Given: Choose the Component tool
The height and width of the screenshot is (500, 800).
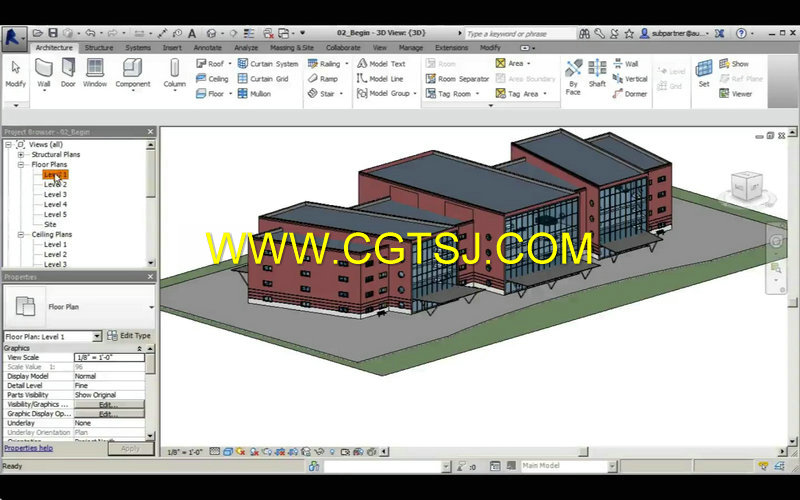Looking at the screenshot, I should pos(133,72).
